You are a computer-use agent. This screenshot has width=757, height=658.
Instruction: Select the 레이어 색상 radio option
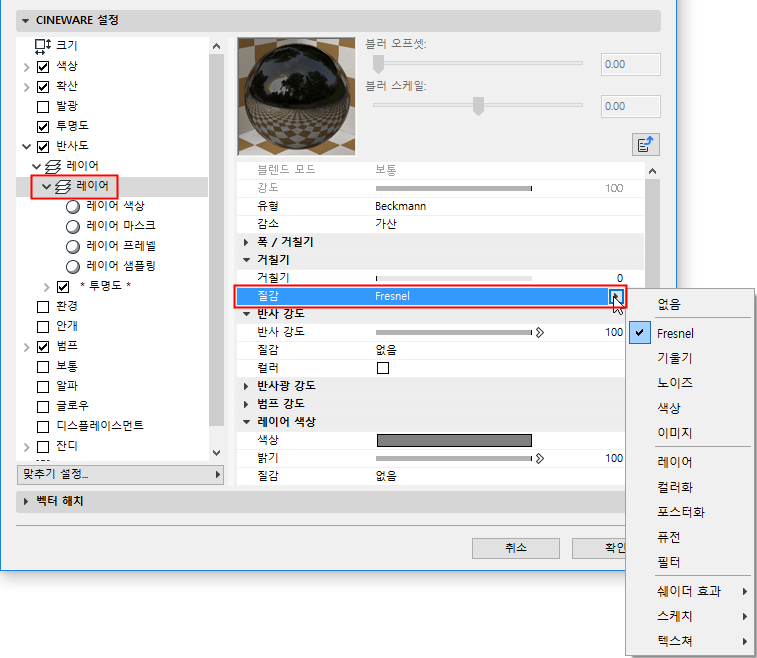(x=73, y=207)
